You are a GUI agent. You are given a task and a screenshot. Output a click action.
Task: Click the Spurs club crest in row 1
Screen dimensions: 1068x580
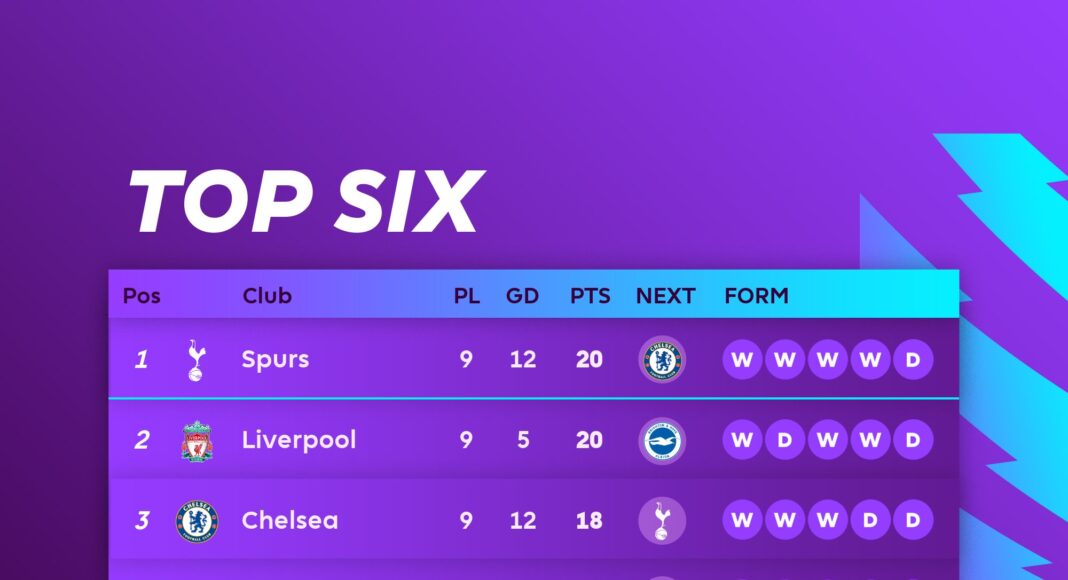(x=196, y=359)
